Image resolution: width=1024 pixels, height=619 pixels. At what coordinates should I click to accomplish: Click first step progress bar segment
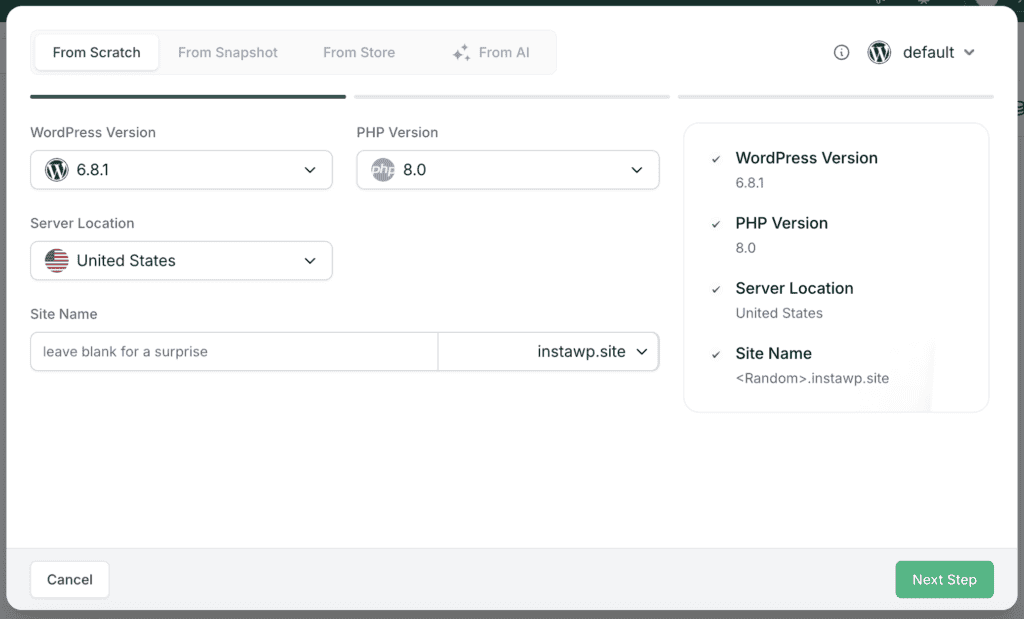(x=188, y=97)
